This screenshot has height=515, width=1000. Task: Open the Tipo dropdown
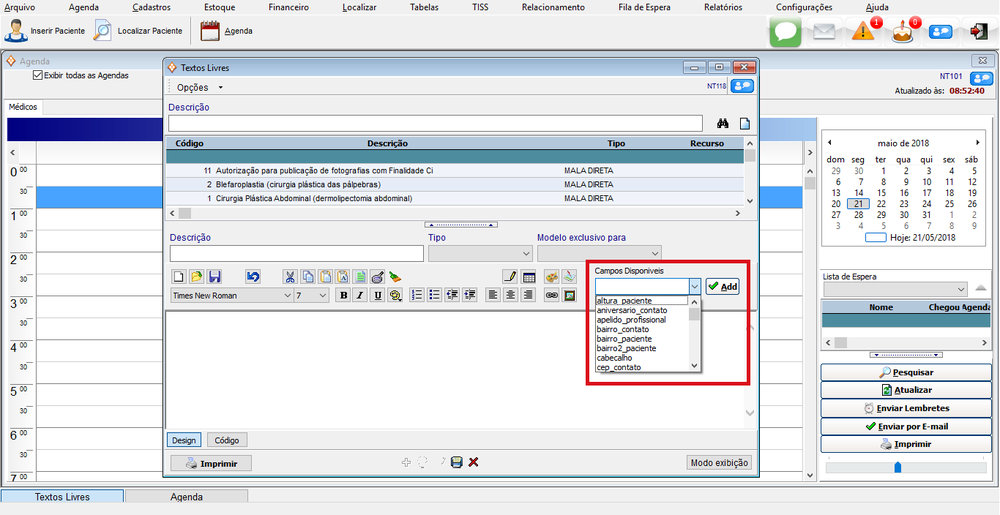point(526,254)
